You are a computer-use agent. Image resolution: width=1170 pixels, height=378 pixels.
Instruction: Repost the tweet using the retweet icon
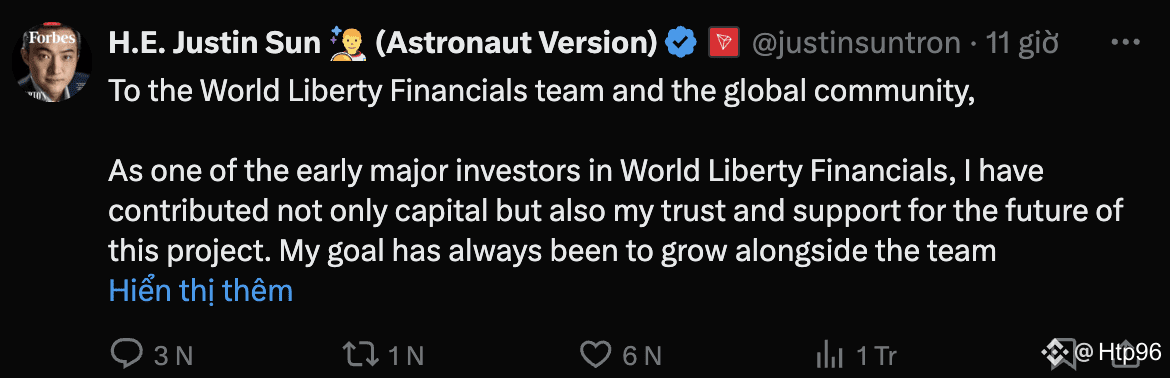360,355
